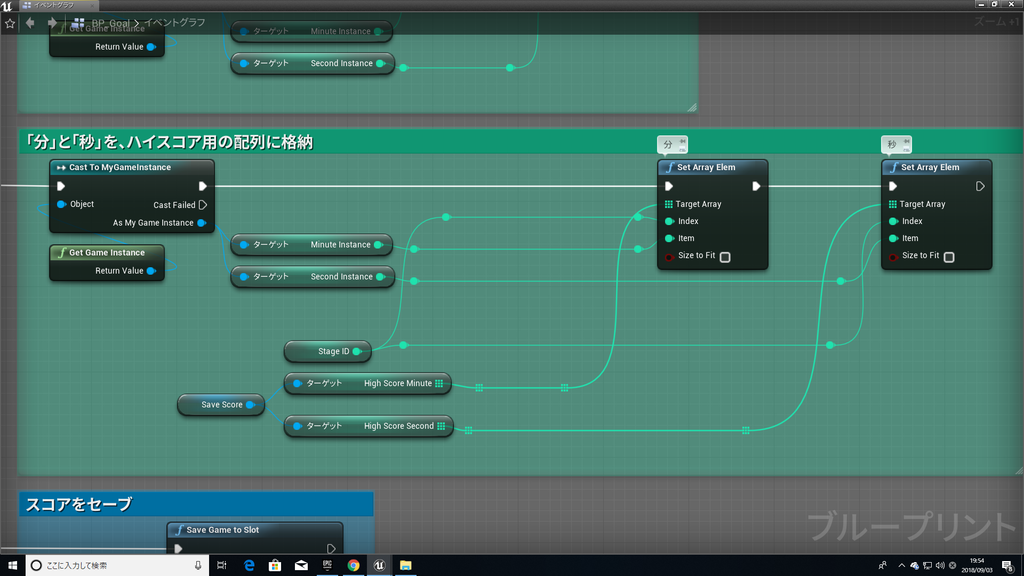The width and height of the screenshot is (1024, 576).
Task: Click the taskbar microphone search icon
Action: [x=198, y=566]
